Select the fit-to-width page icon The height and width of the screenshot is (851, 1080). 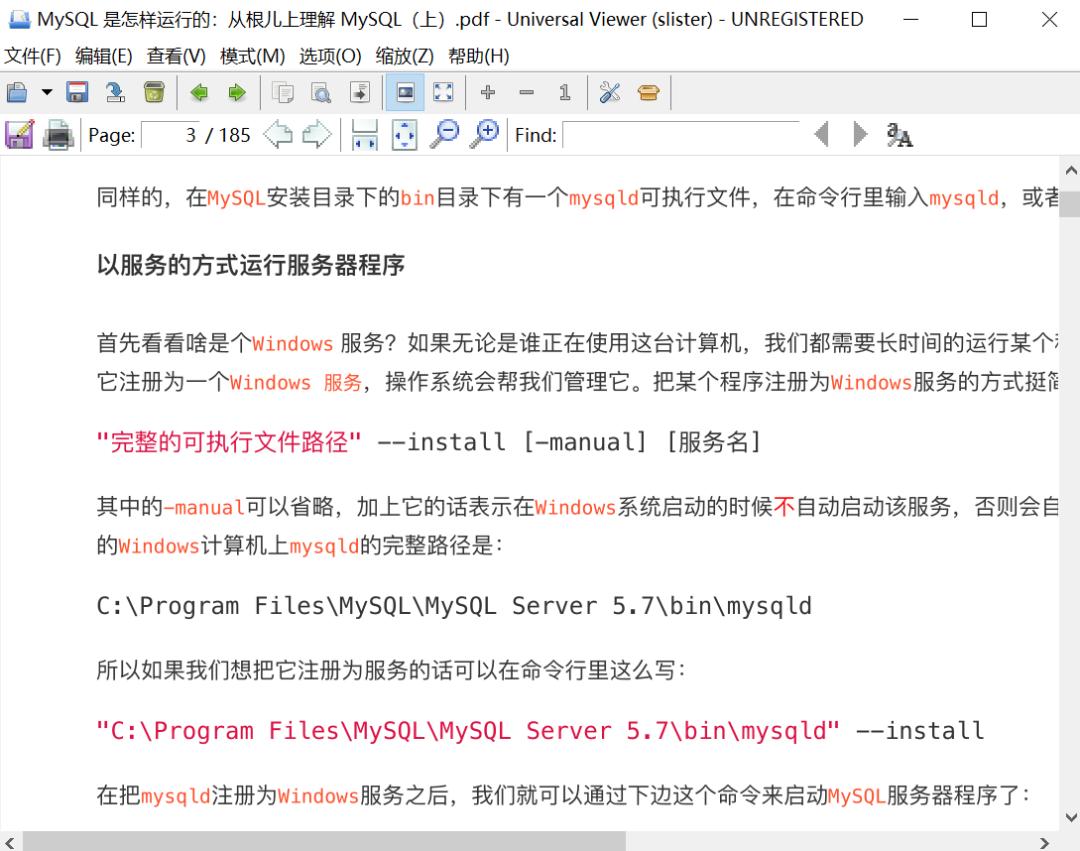coord(364,134)
